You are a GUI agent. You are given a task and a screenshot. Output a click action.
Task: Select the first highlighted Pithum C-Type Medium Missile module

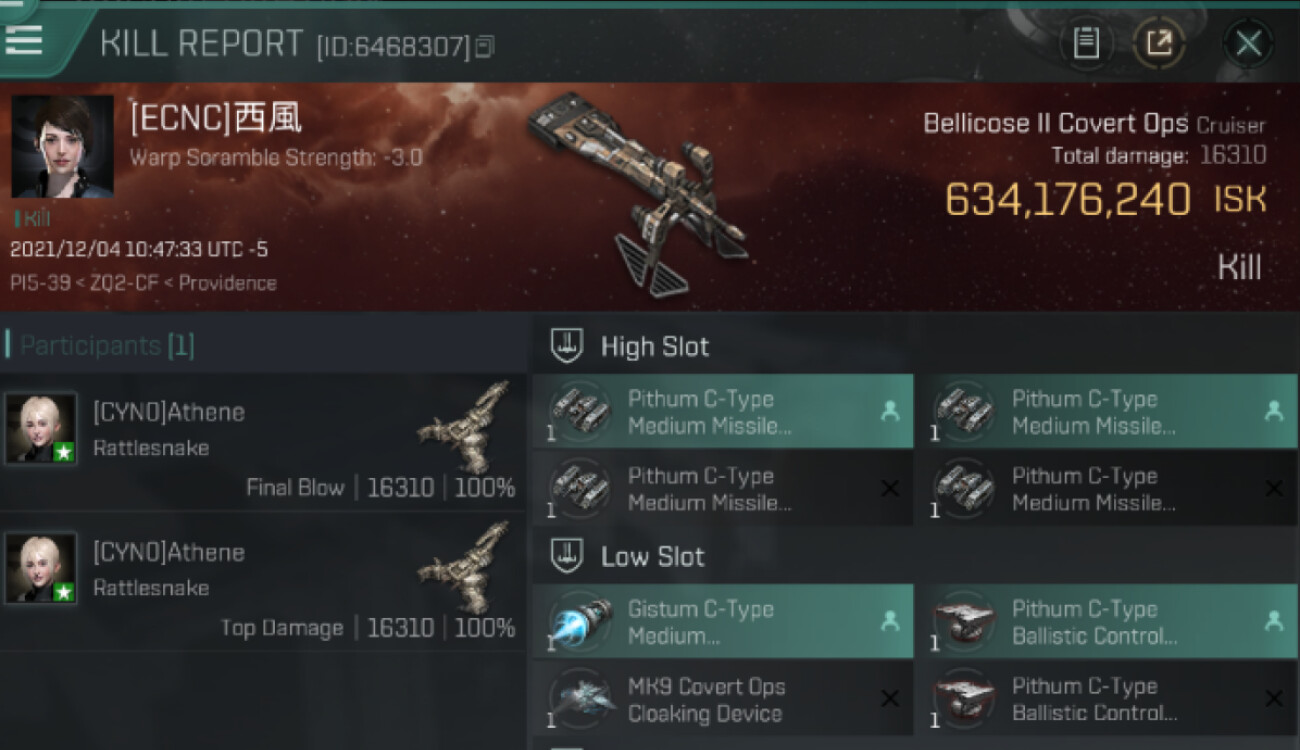tap(723, 412)
